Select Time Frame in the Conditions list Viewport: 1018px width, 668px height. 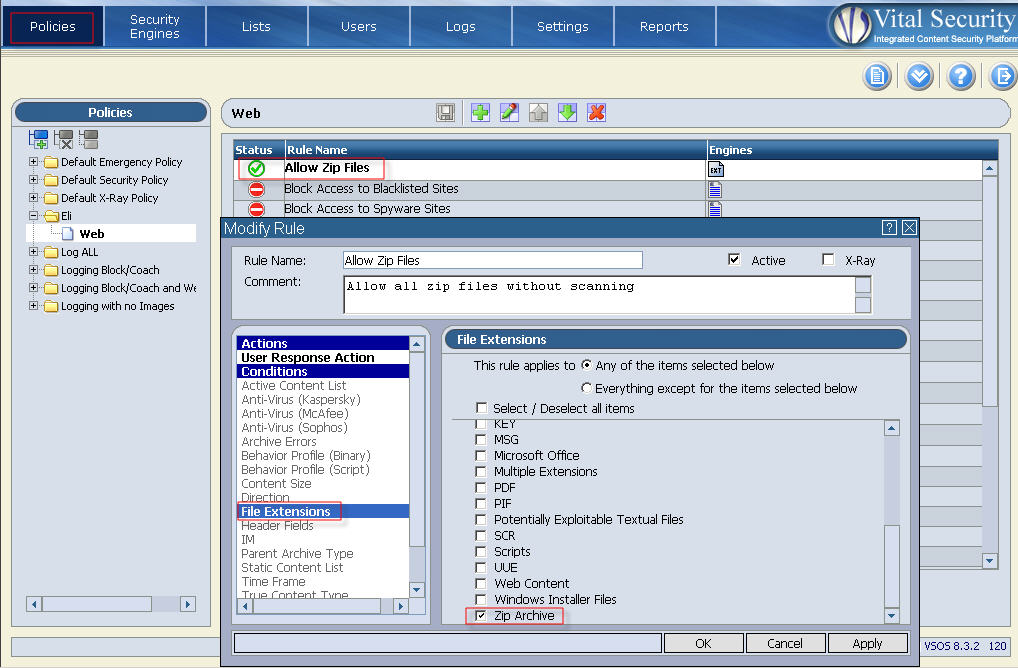(x=273, y=581)
